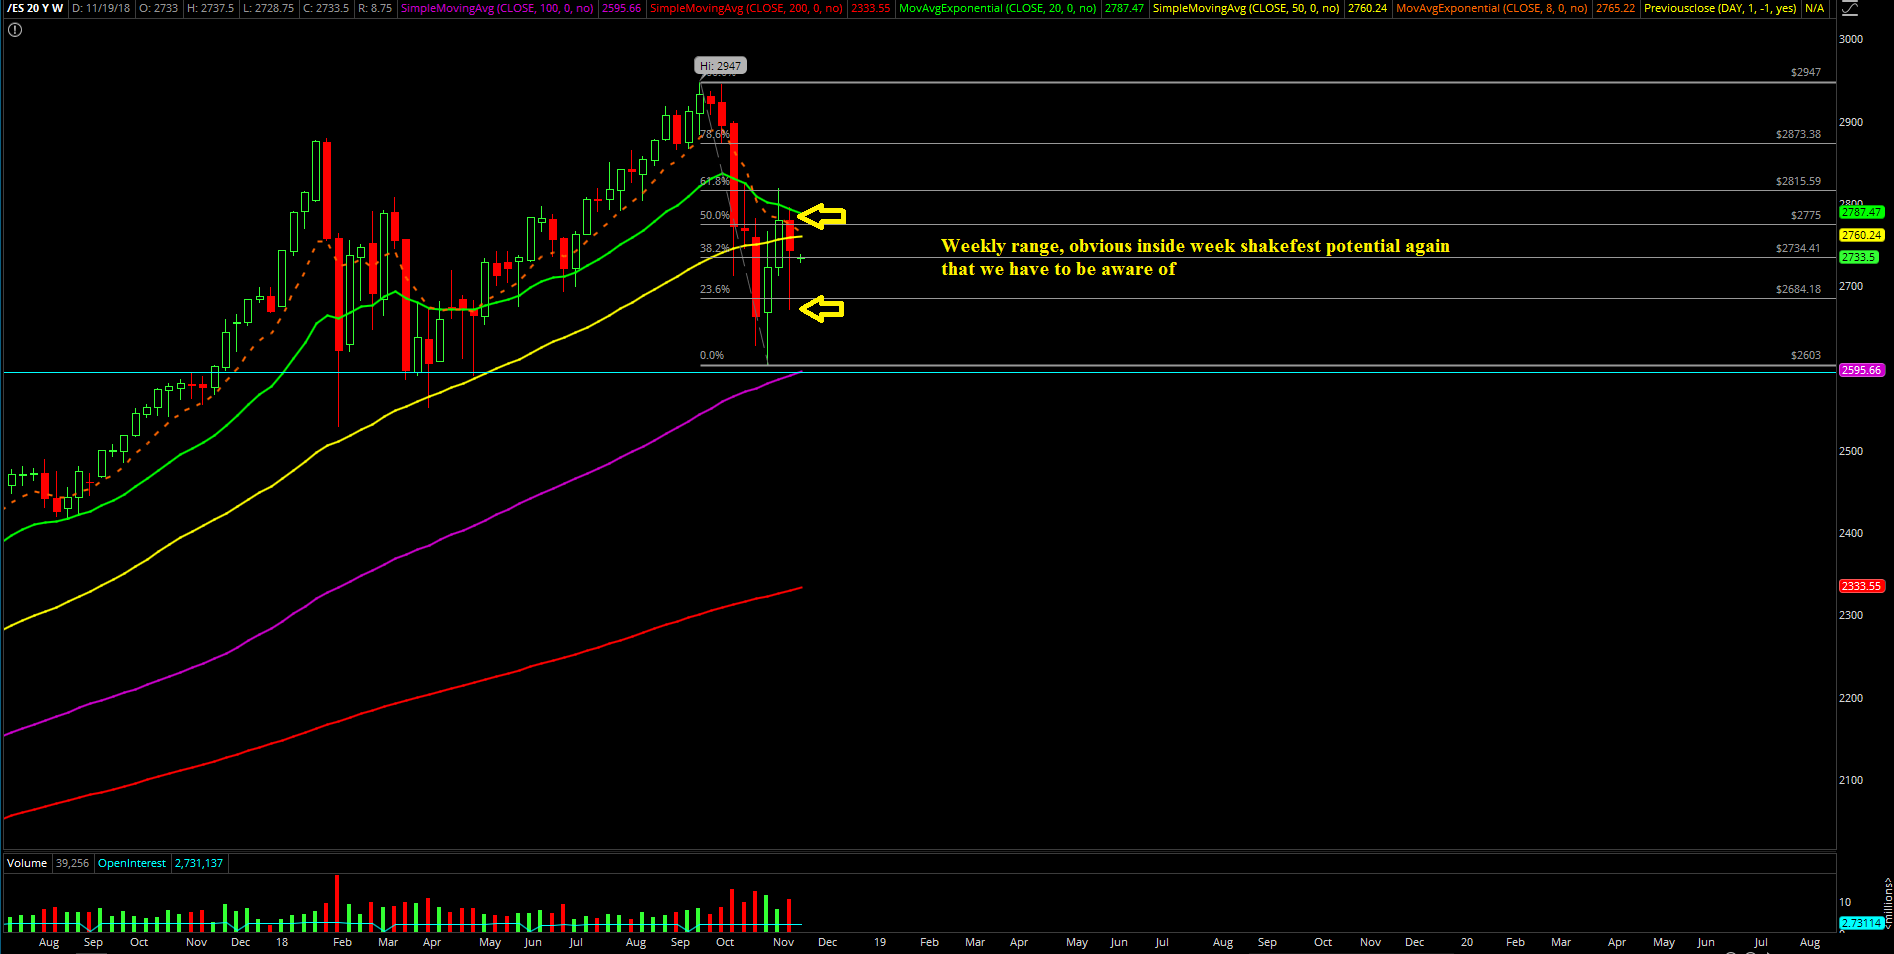
Task: Select the Previousclose study label
Action: tap(1720, 8)
